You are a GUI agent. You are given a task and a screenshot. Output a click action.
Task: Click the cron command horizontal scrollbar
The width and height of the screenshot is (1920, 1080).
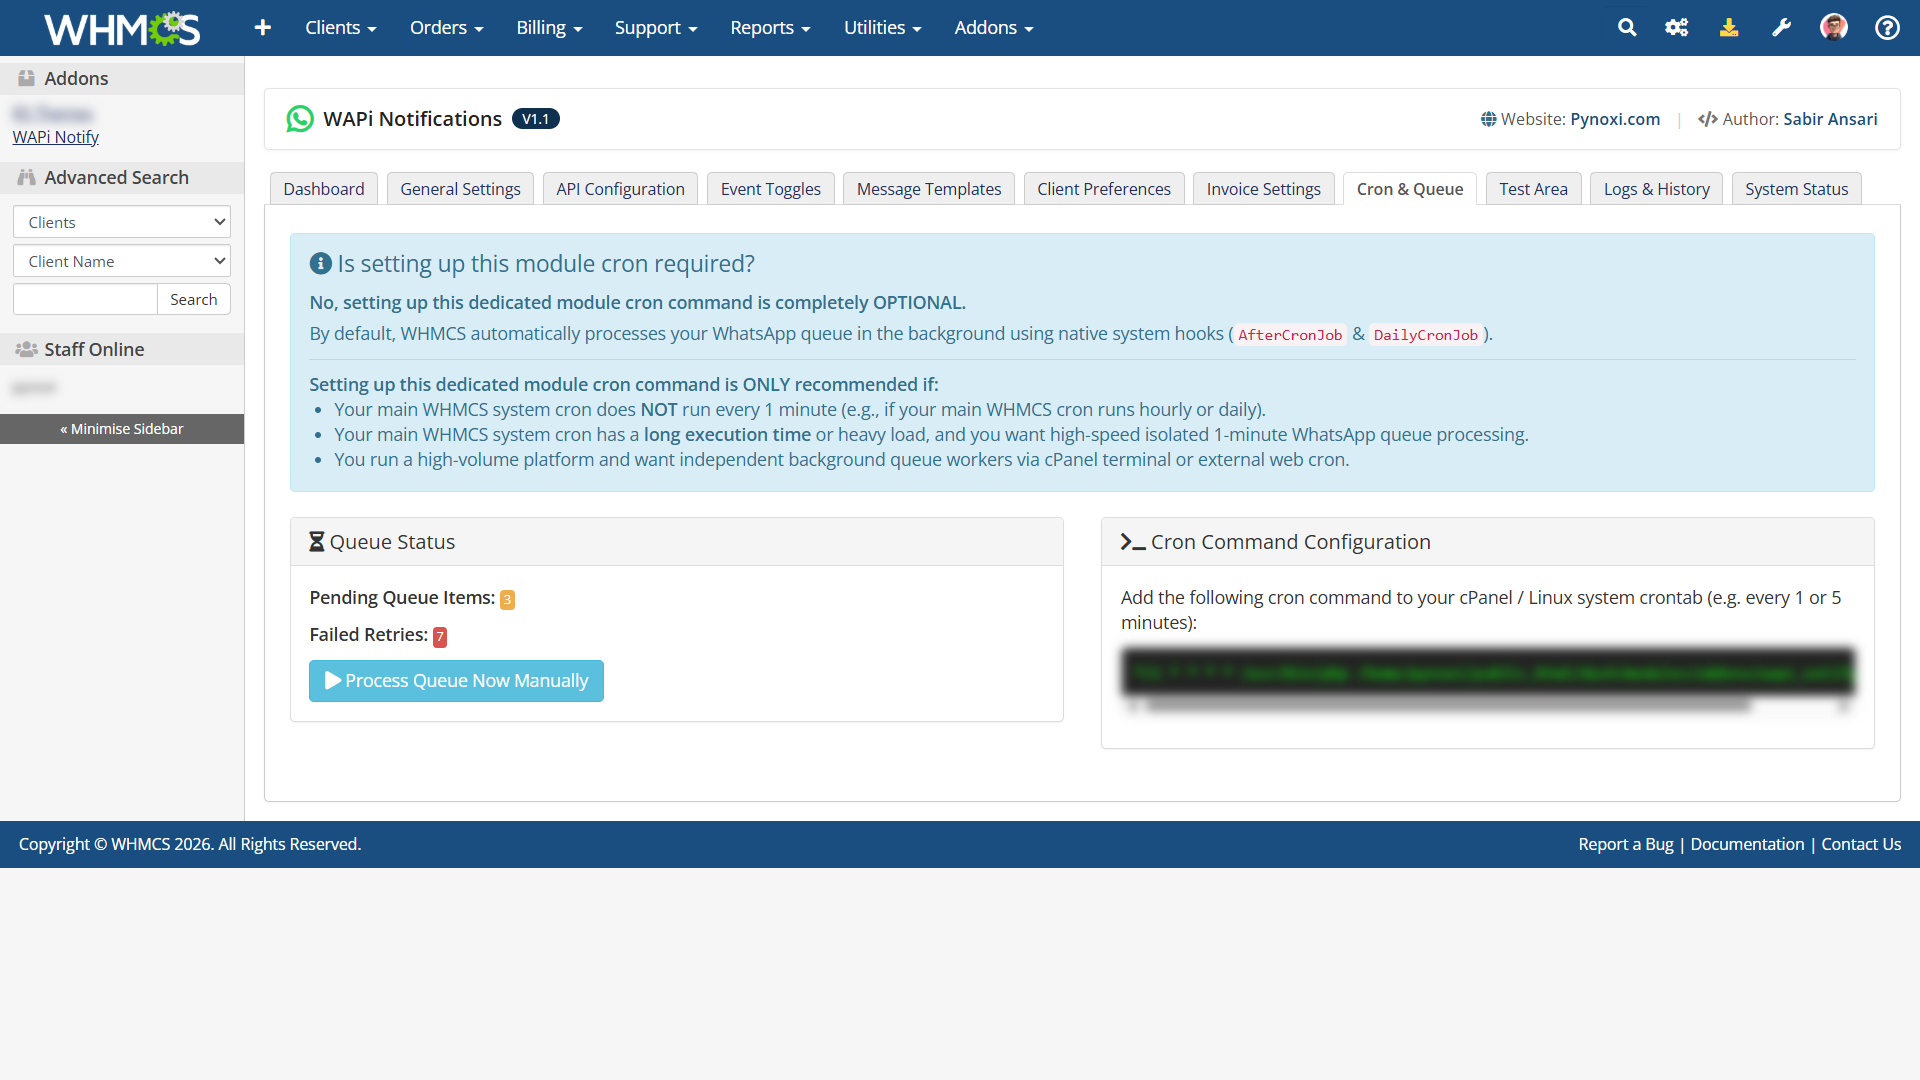[1450, 706]
